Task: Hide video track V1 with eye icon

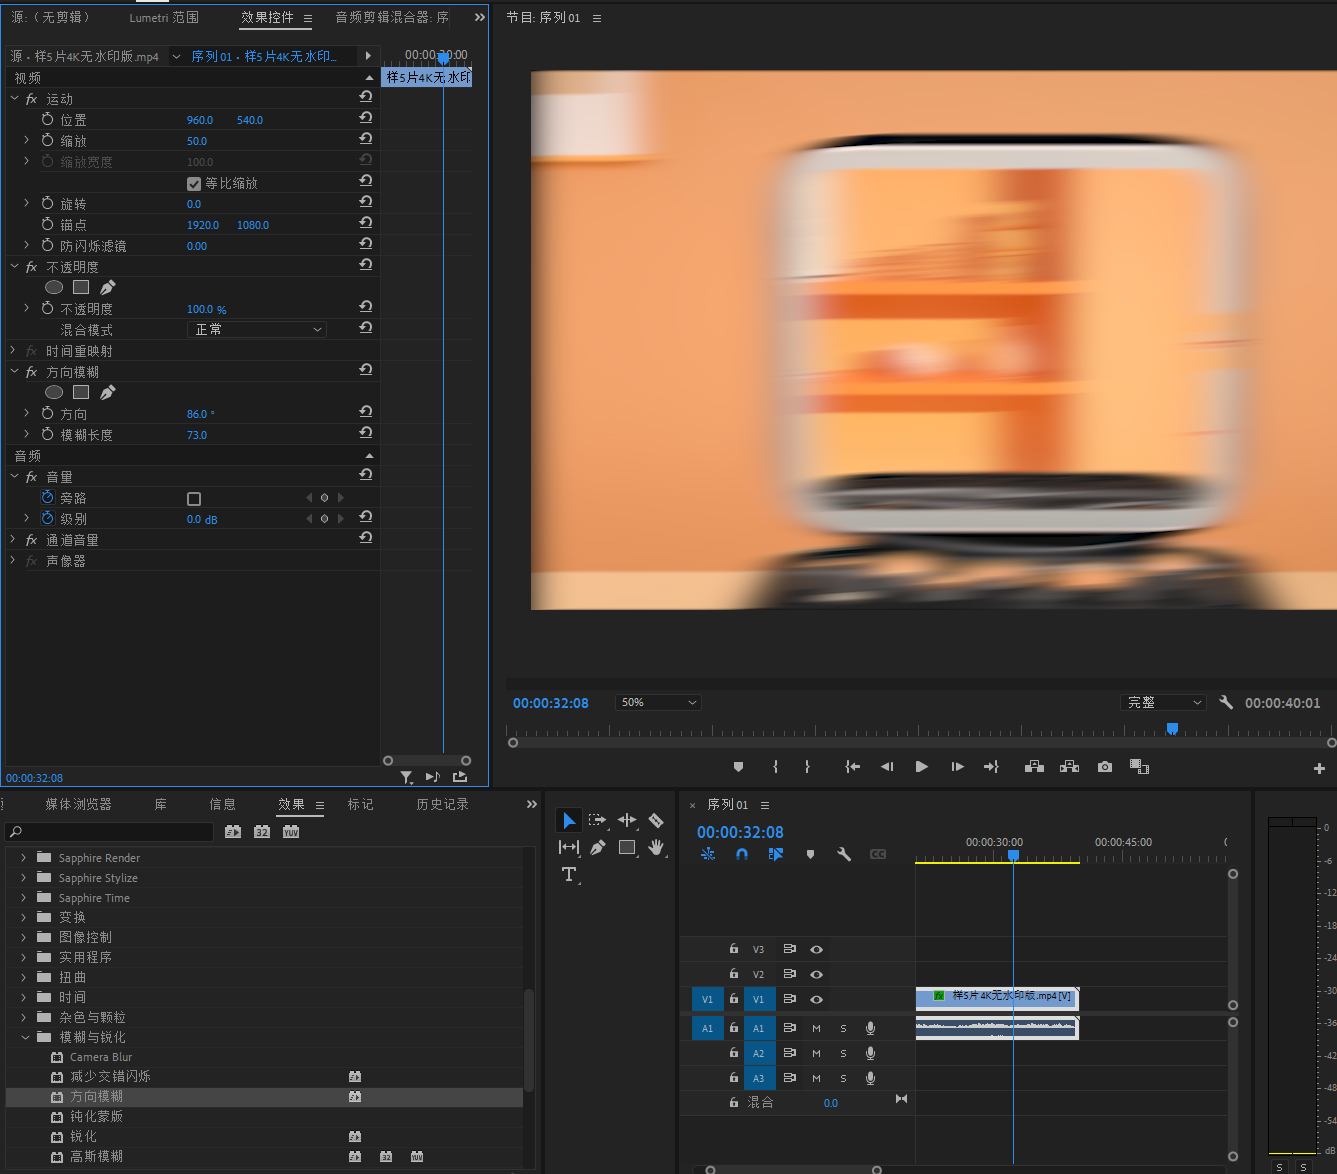Action: pos(816,999)
